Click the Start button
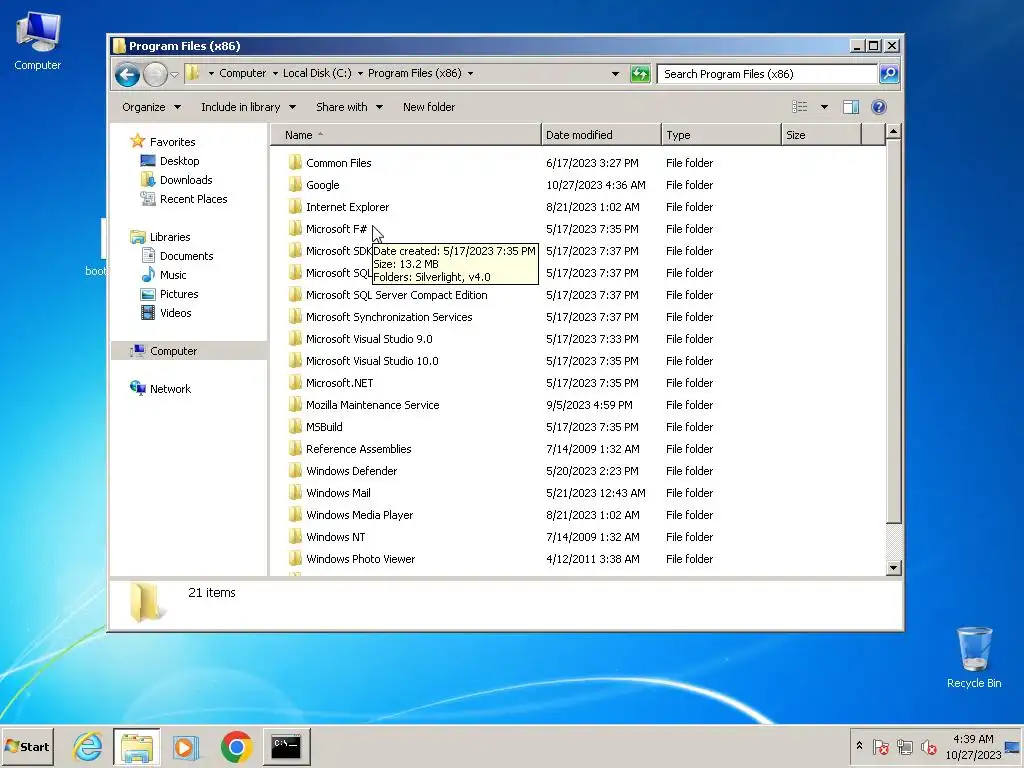The image size is (1024, 768). 27,746
